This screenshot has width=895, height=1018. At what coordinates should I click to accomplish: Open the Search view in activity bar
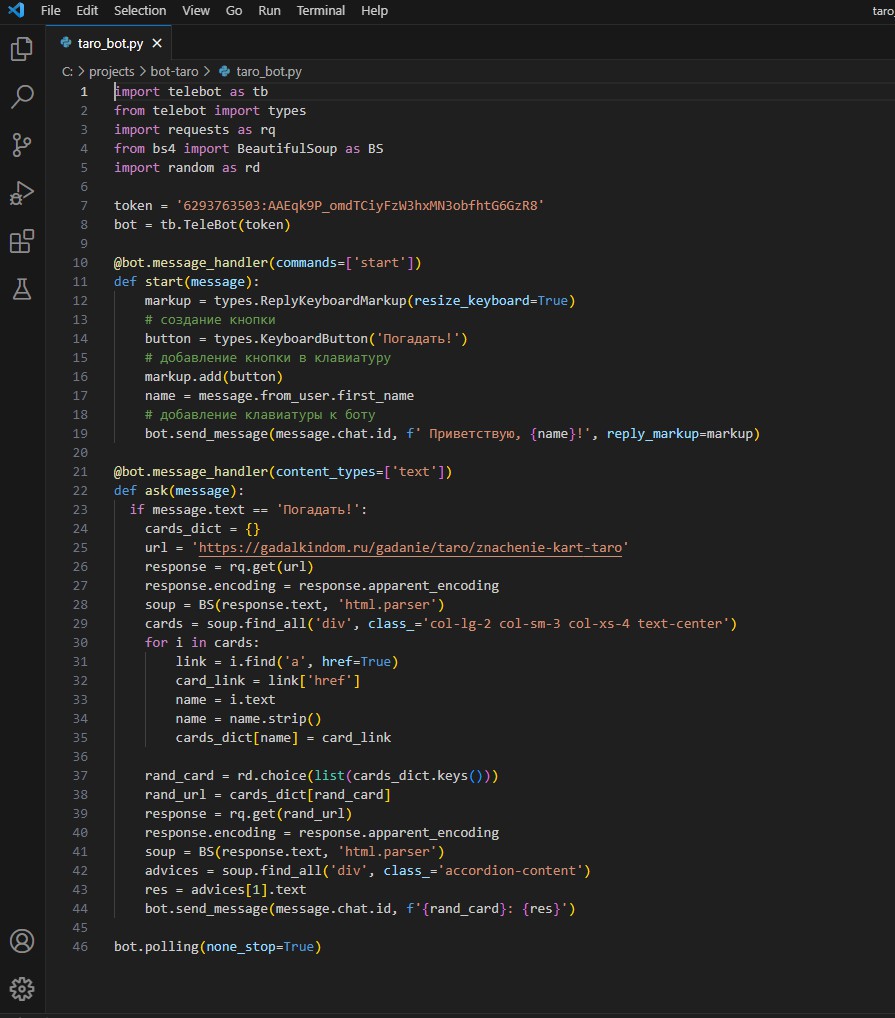[x=22, y=97]
